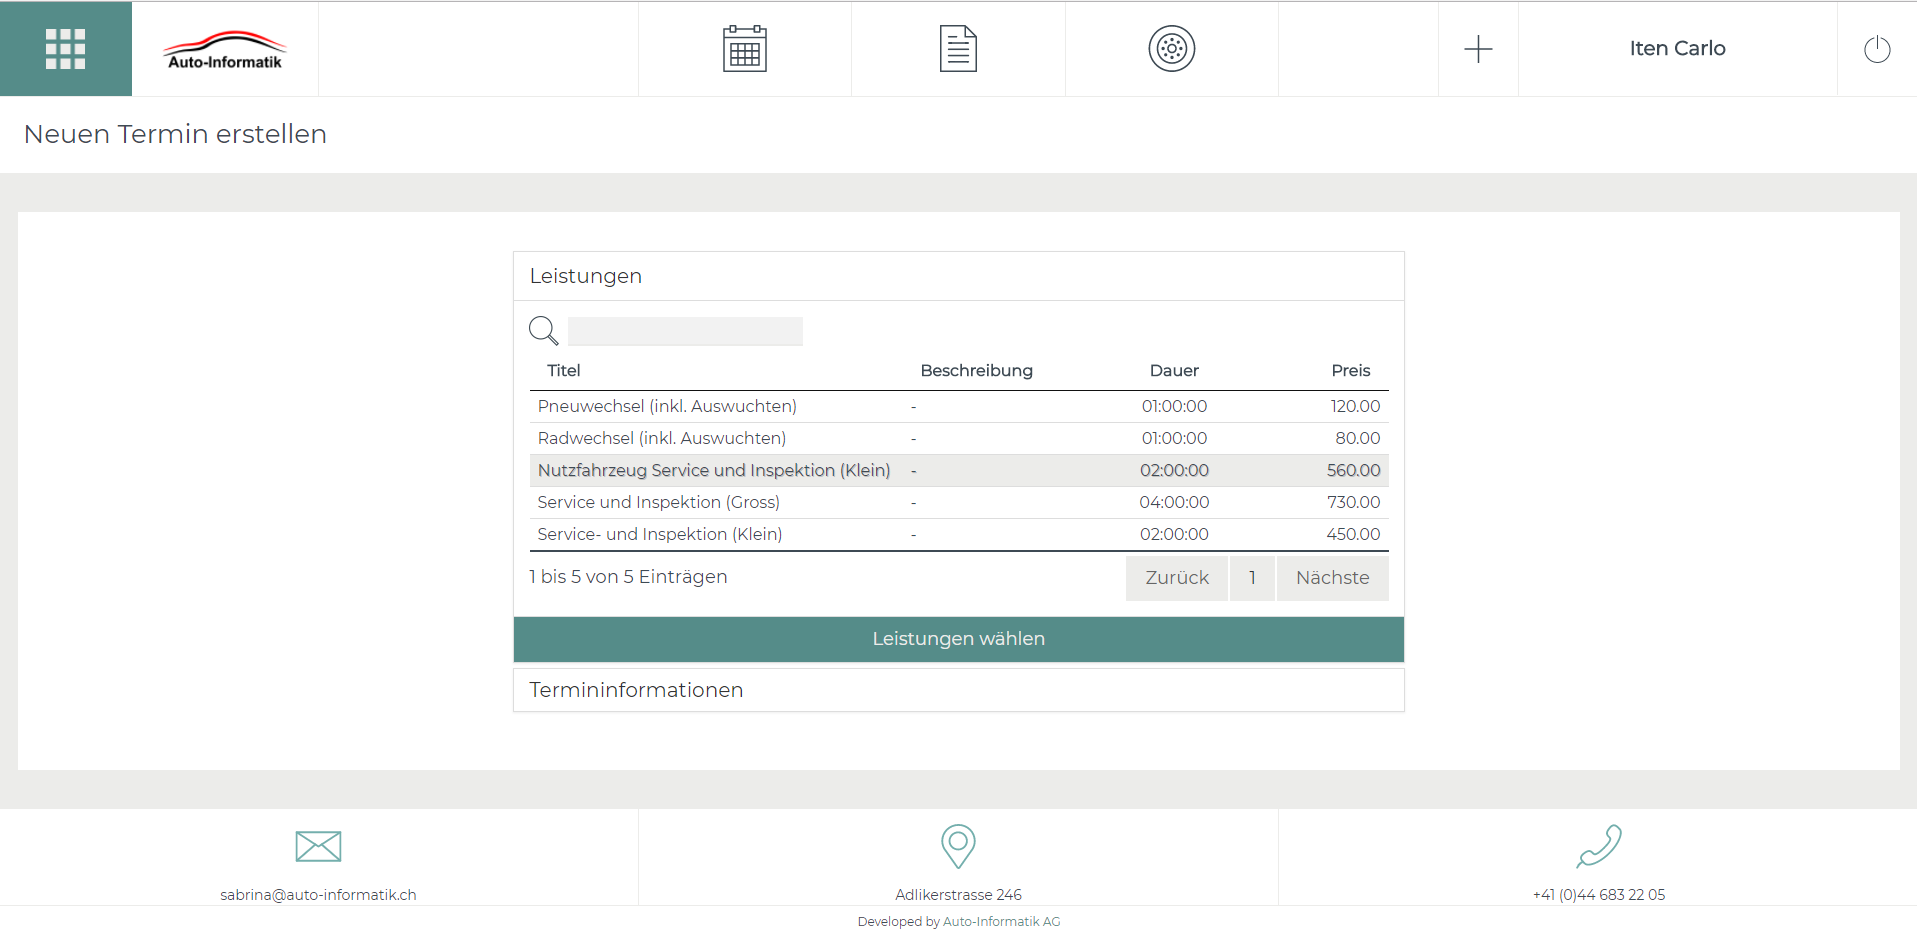
Task: Select Radwechsel (inkl. Auswuchten) row
Action: [x=959, y=438]
